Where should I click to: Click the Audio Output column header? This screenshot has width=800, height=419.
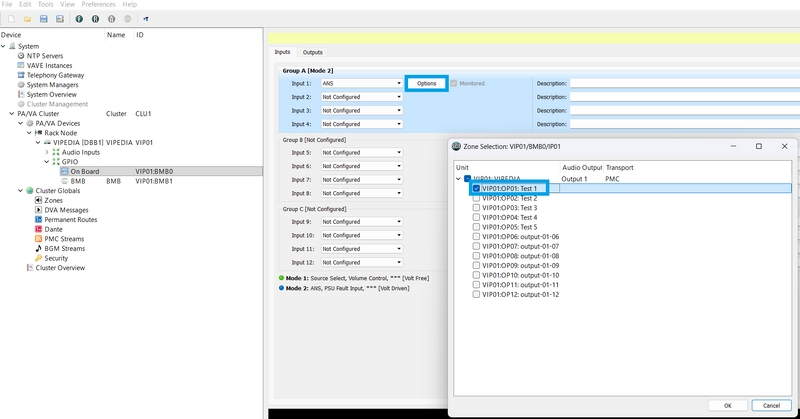point(582,167)
